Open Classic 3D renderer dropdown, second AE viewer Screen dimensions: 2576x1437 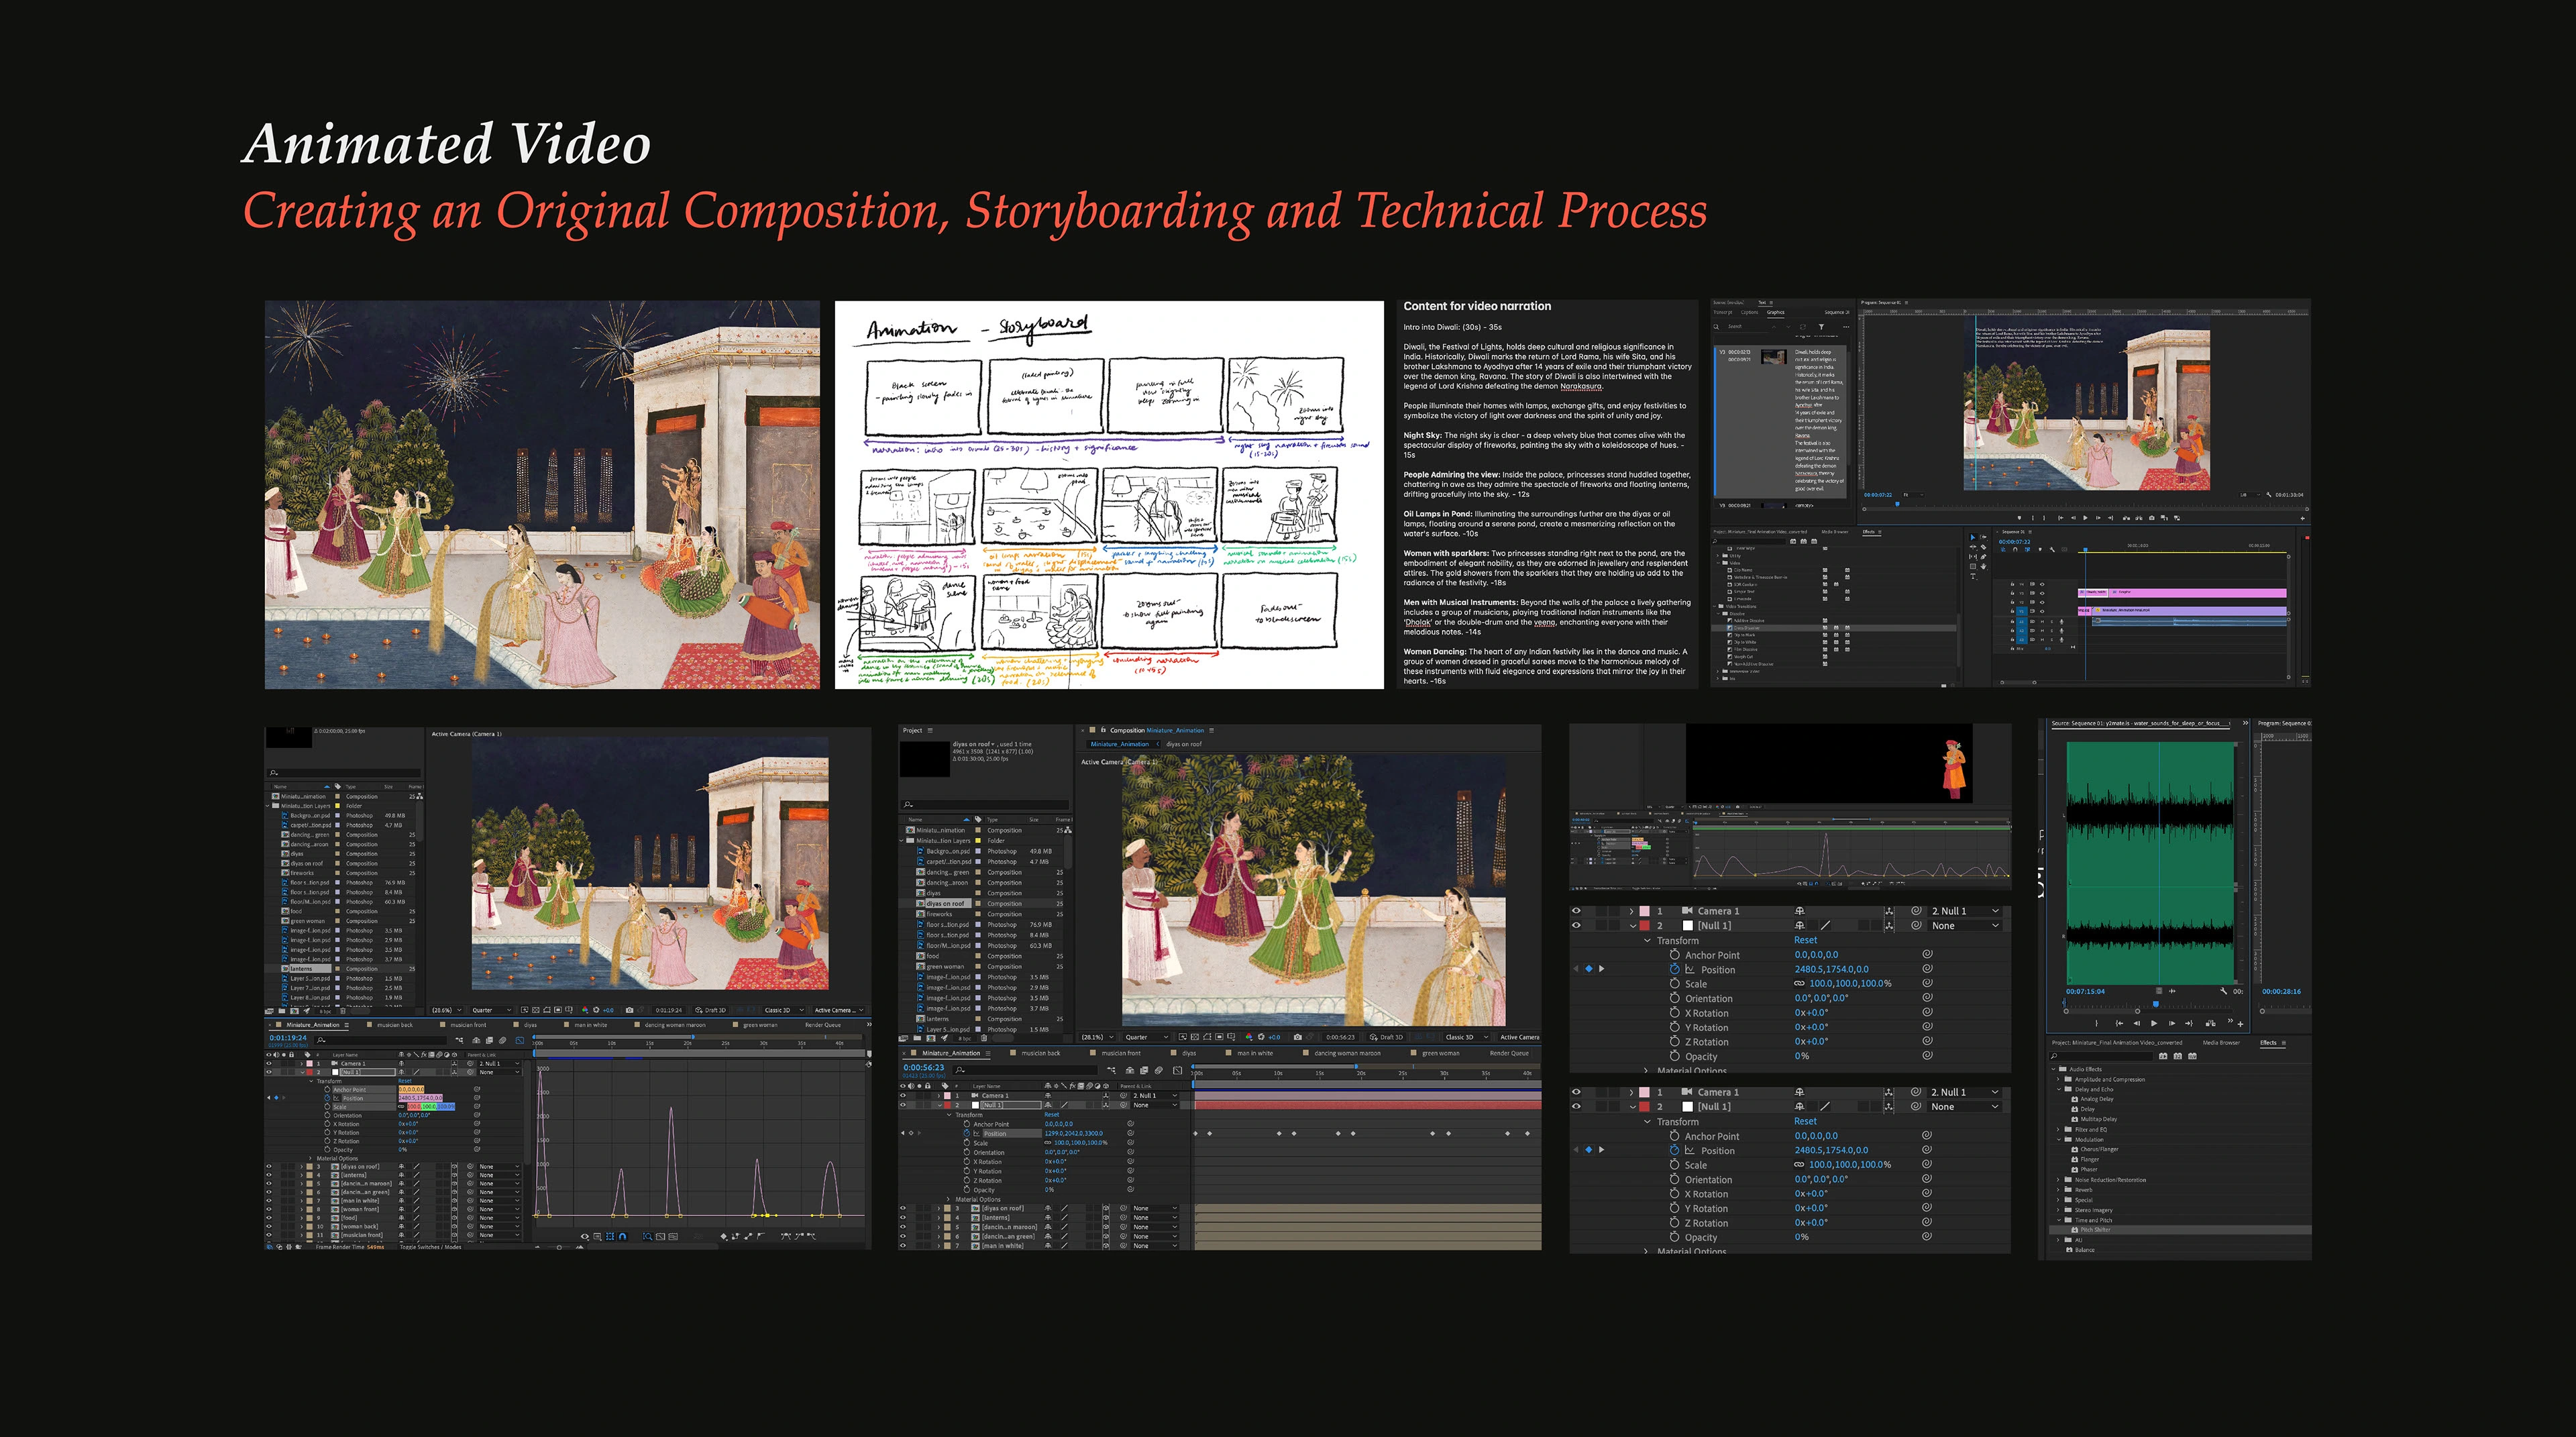(1467, 1037)
